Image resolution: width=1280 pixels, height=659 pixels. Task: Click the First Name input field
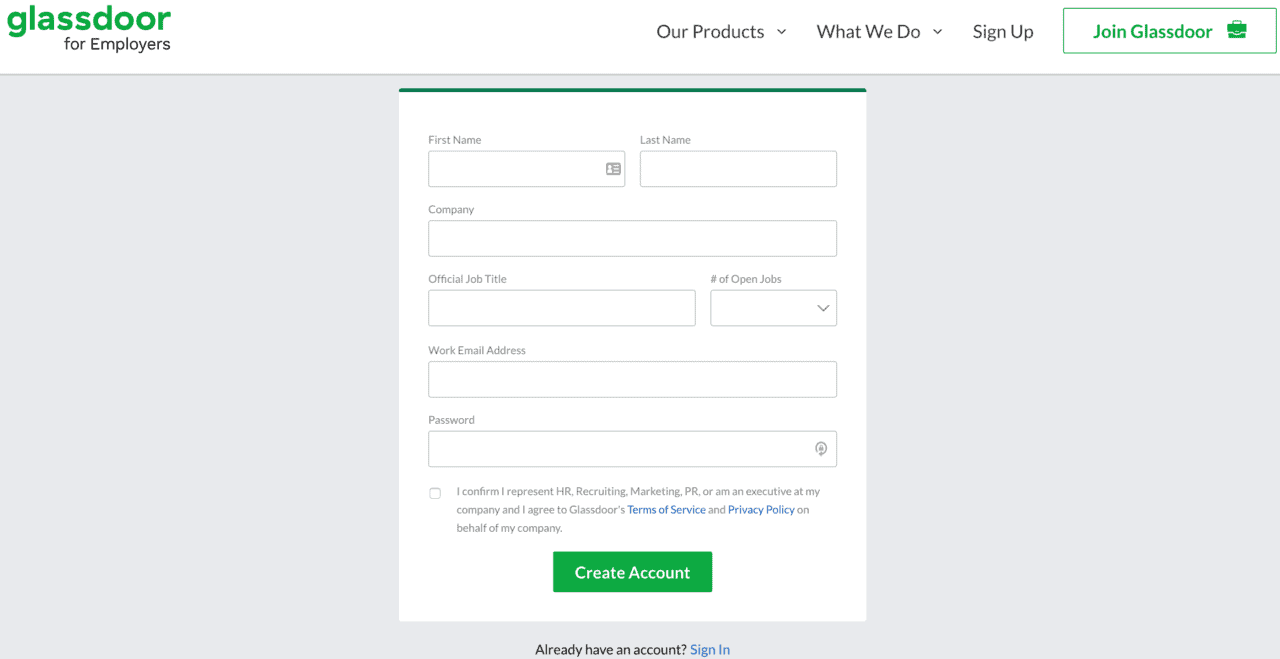(520, 169)
